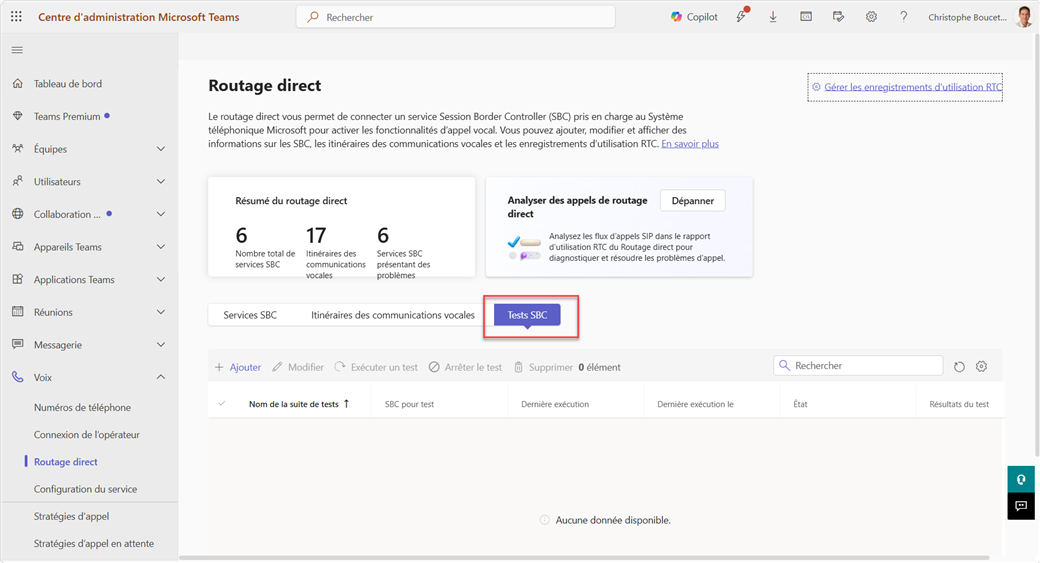Click Ajouter to add a test

238,367
